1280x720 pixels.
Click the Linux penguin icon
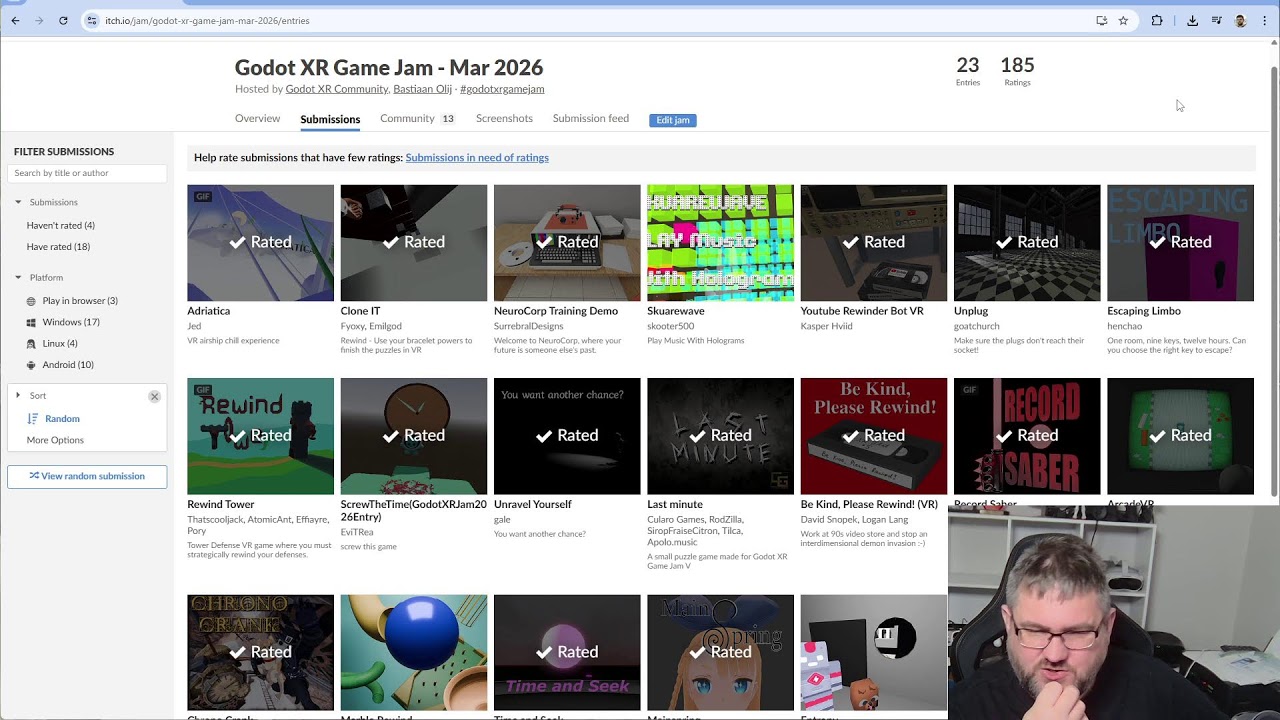tap(31, 344)
